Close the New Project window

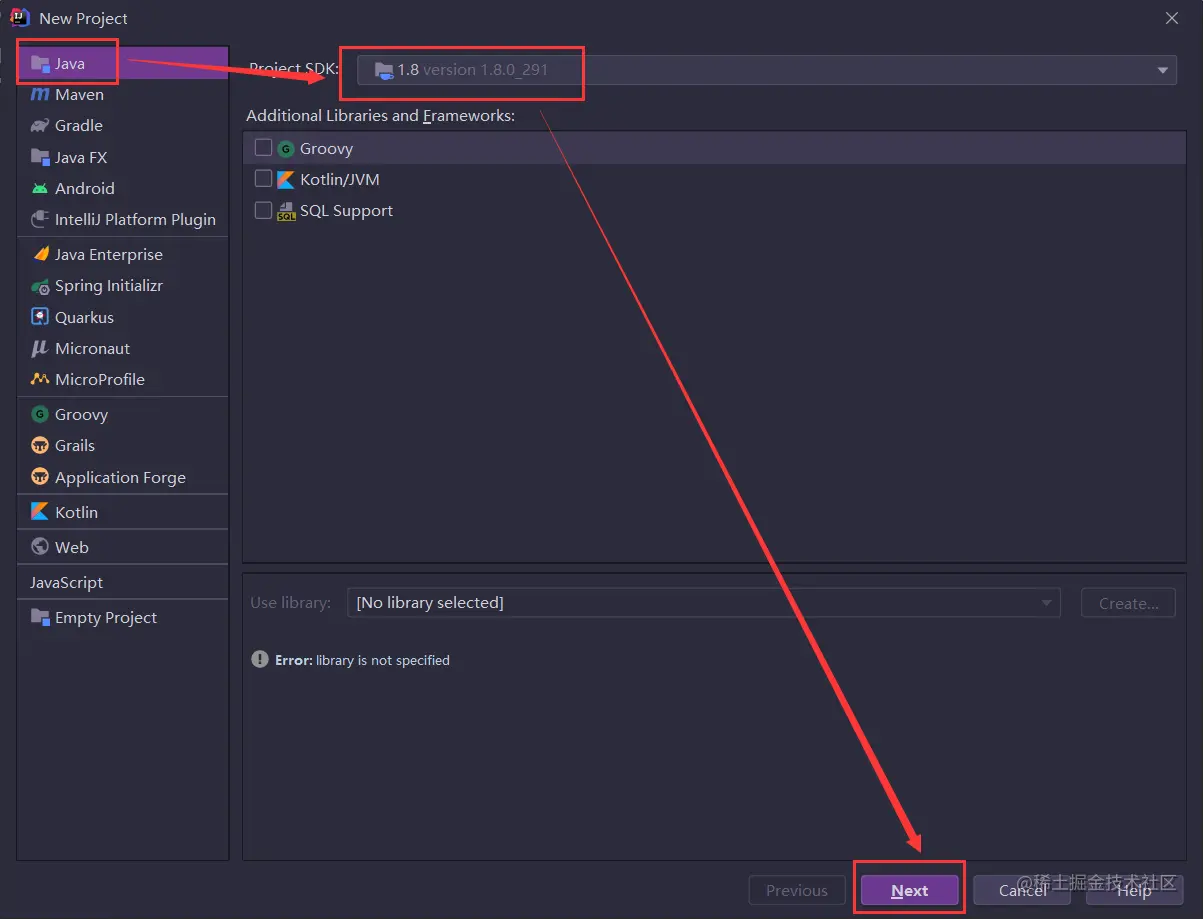tap(1172, 18)
